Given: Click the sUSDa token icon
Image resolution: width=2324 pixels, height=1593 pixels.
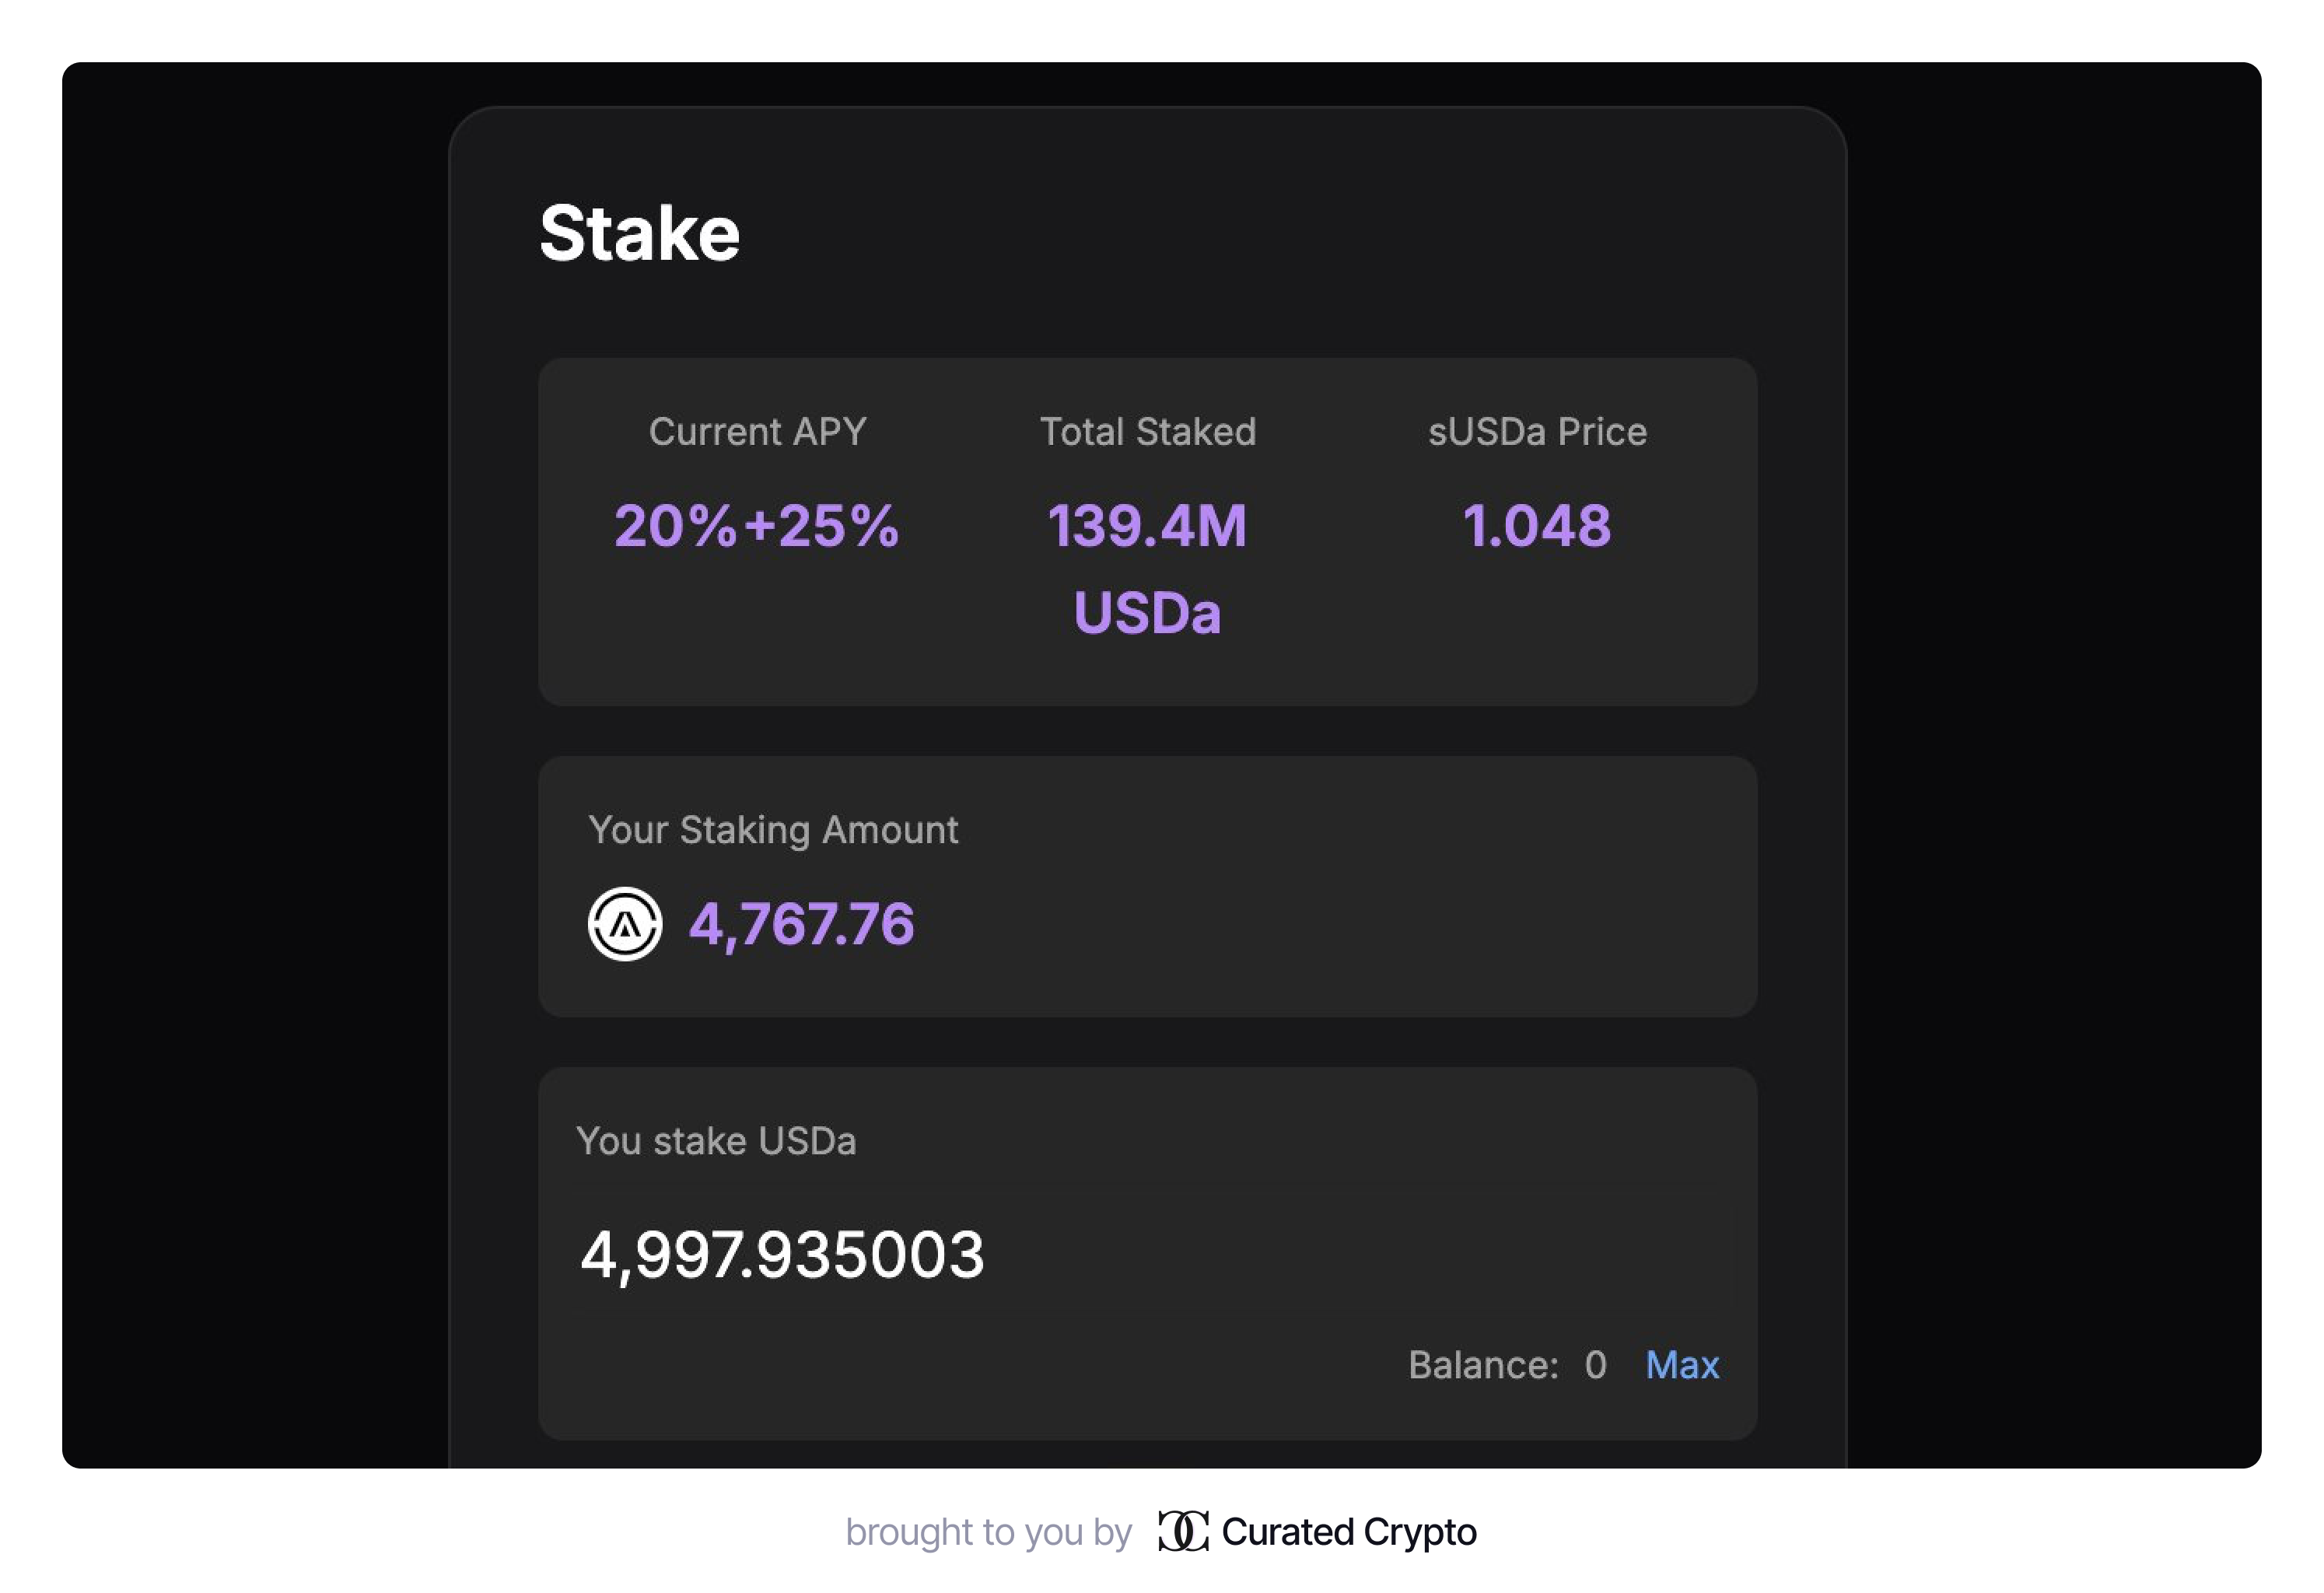Looking at the screenshot, I should (x=625, y=924).
